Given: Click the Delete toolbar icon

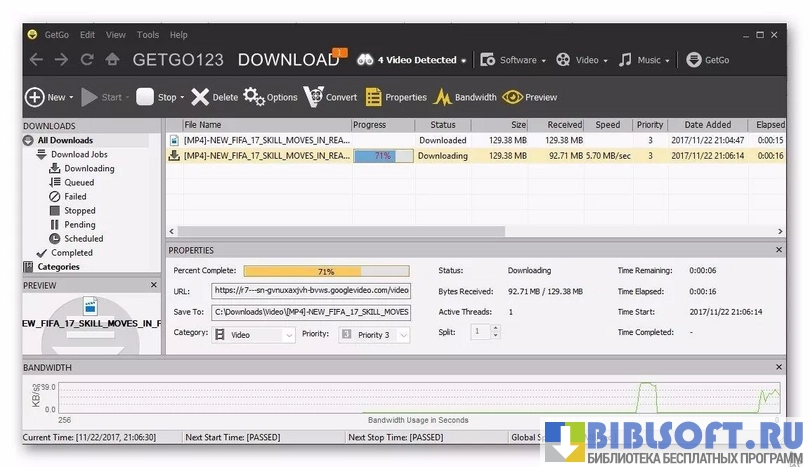Looking at the screenshot, I should pyautogui.click(x=200, y=97).
